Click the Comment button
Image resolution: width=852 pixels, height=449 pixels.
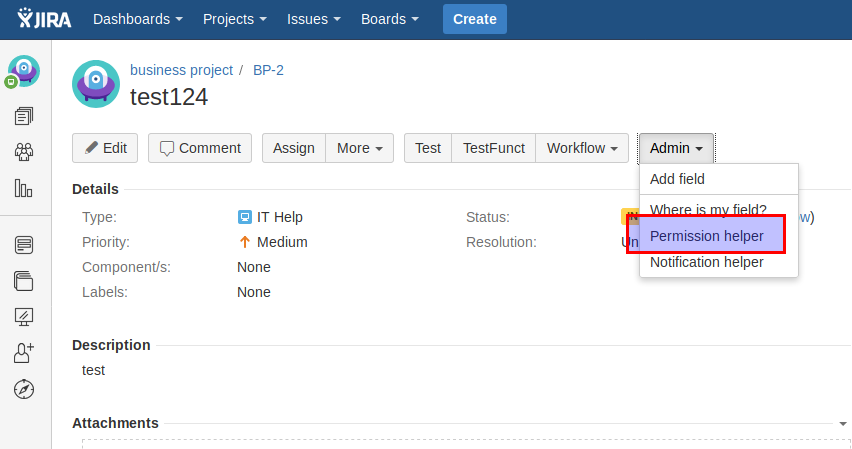point(200,148)
